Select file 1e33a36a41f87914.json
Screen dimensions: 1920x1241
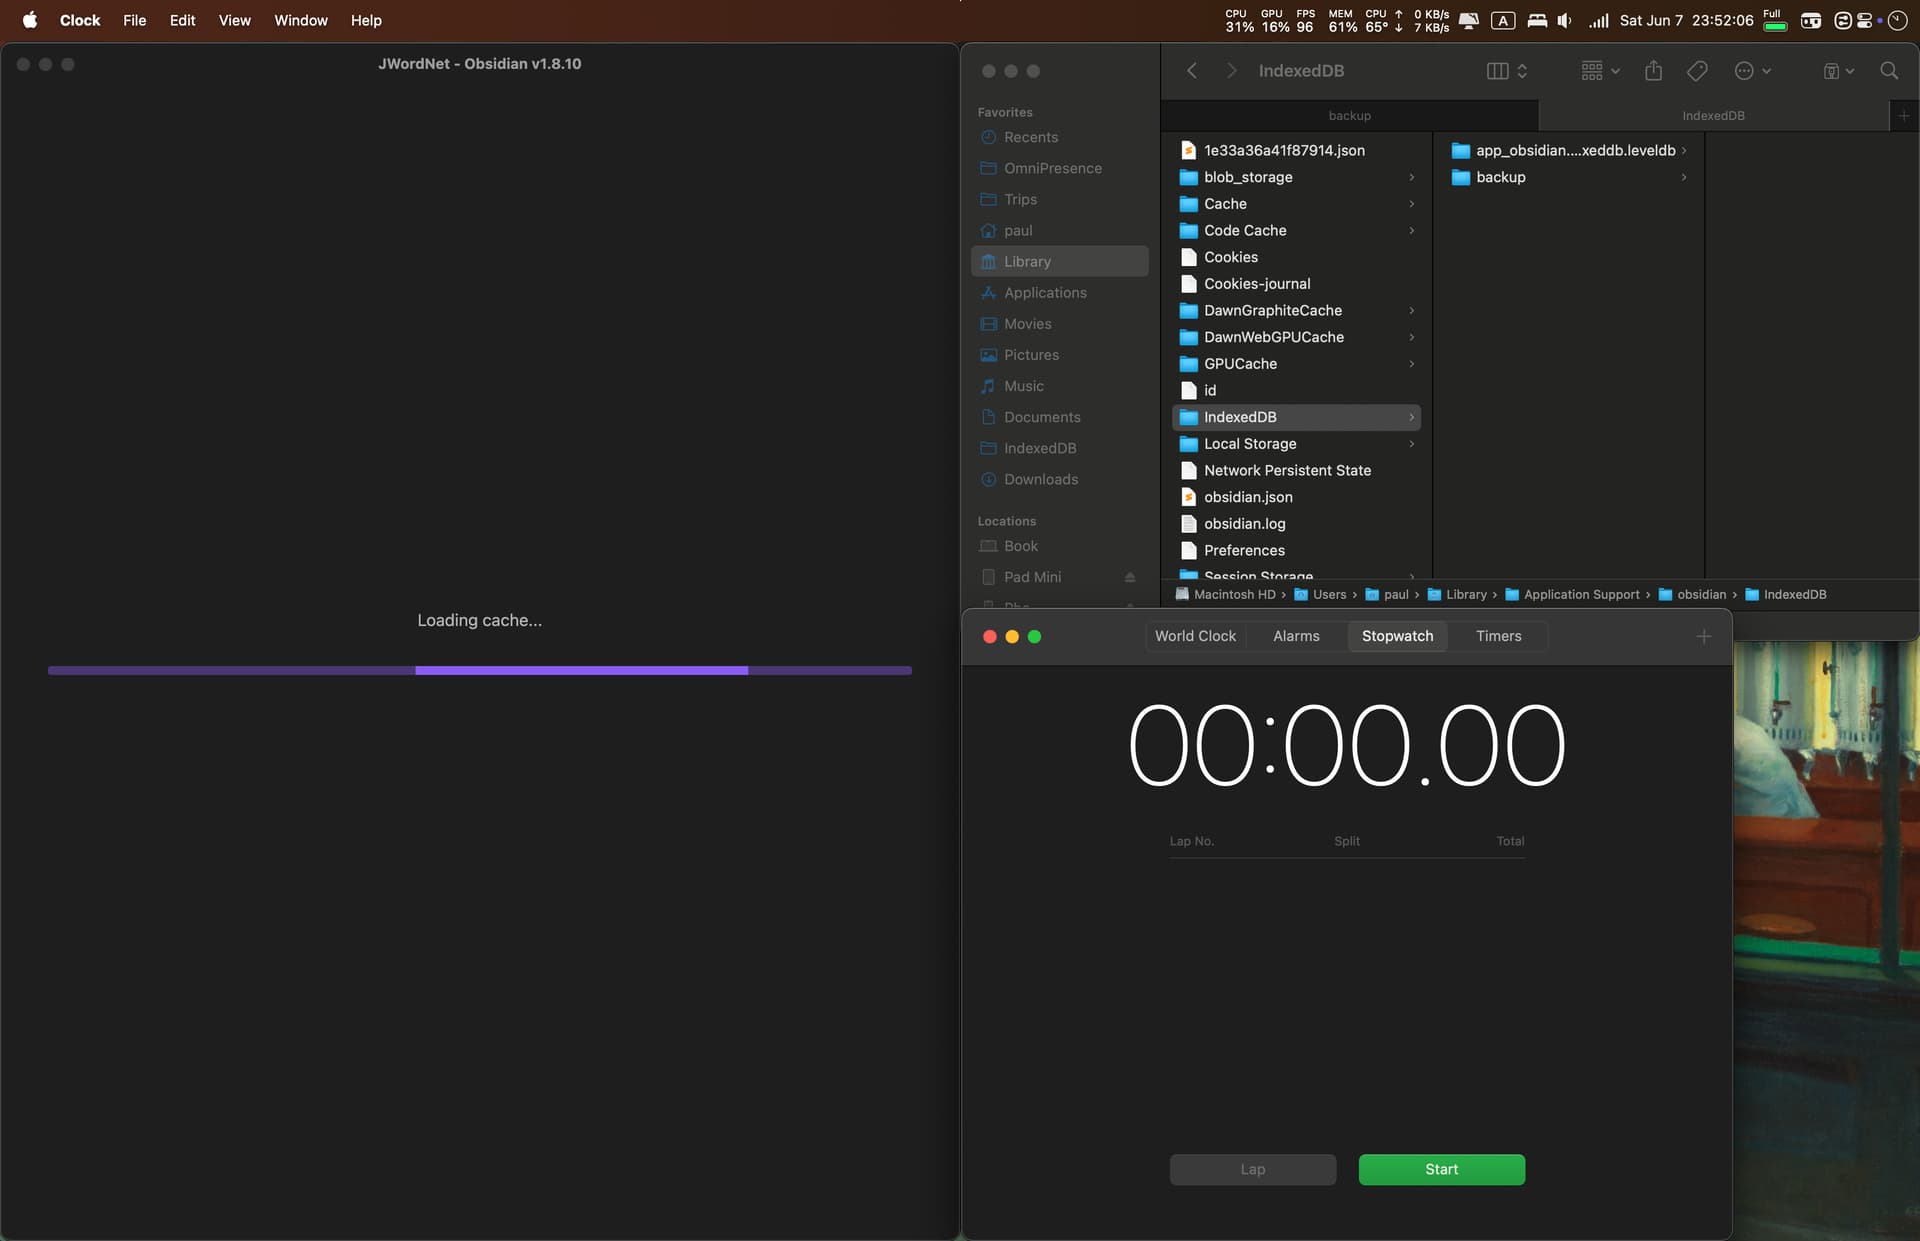(1297, 150)
